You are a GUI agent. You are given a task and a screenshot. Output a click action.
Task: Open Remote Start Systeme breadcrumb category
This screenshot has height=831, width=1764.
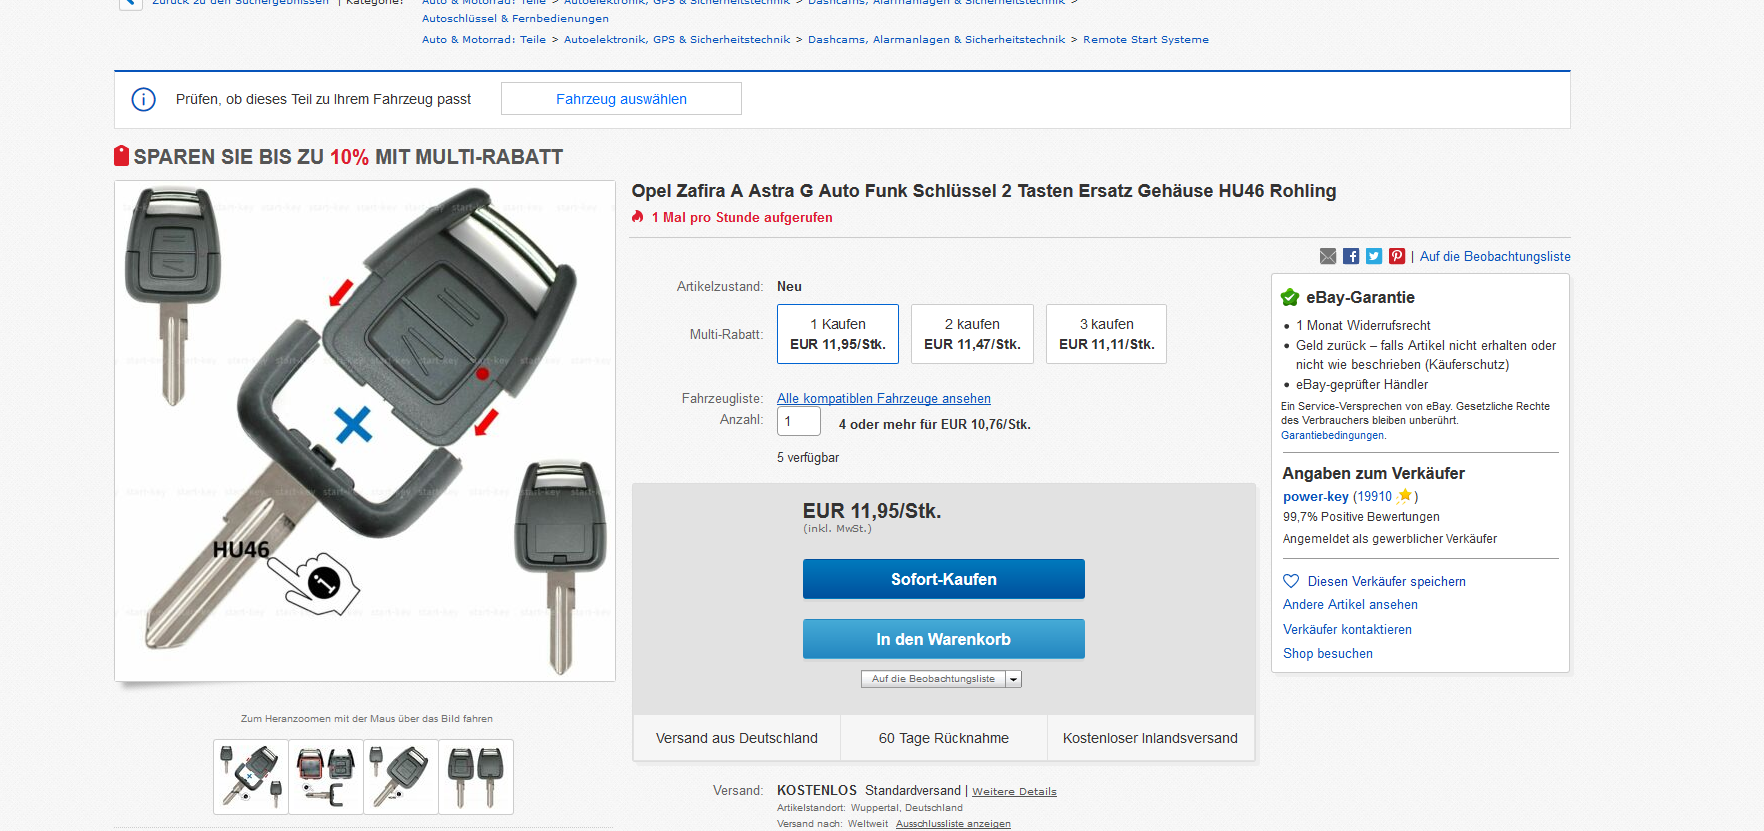pyautogui.click(x=1146, y=40)
